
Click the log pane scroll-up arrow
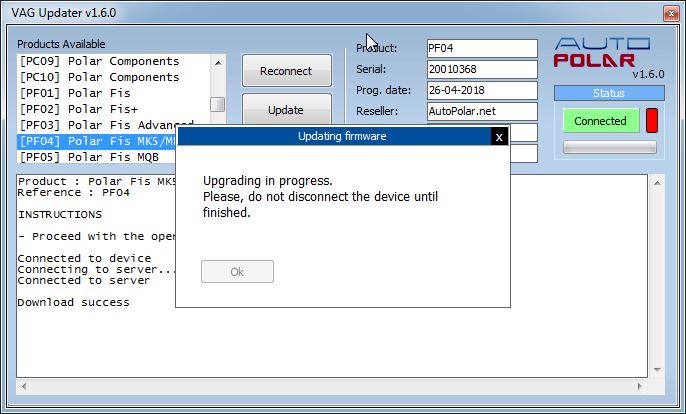(x=657, y=183)
